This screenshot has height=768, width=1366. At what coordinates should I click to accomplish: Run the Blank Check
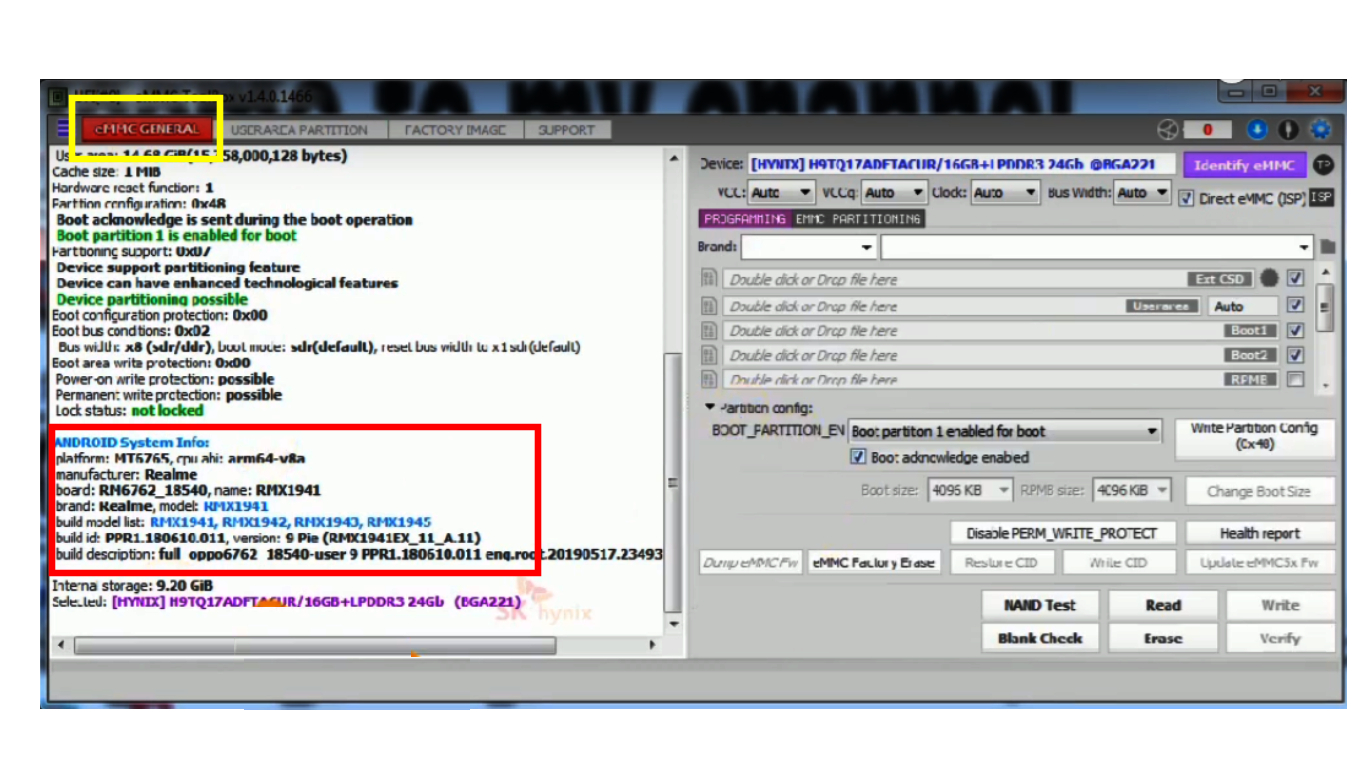point(1040,638)
